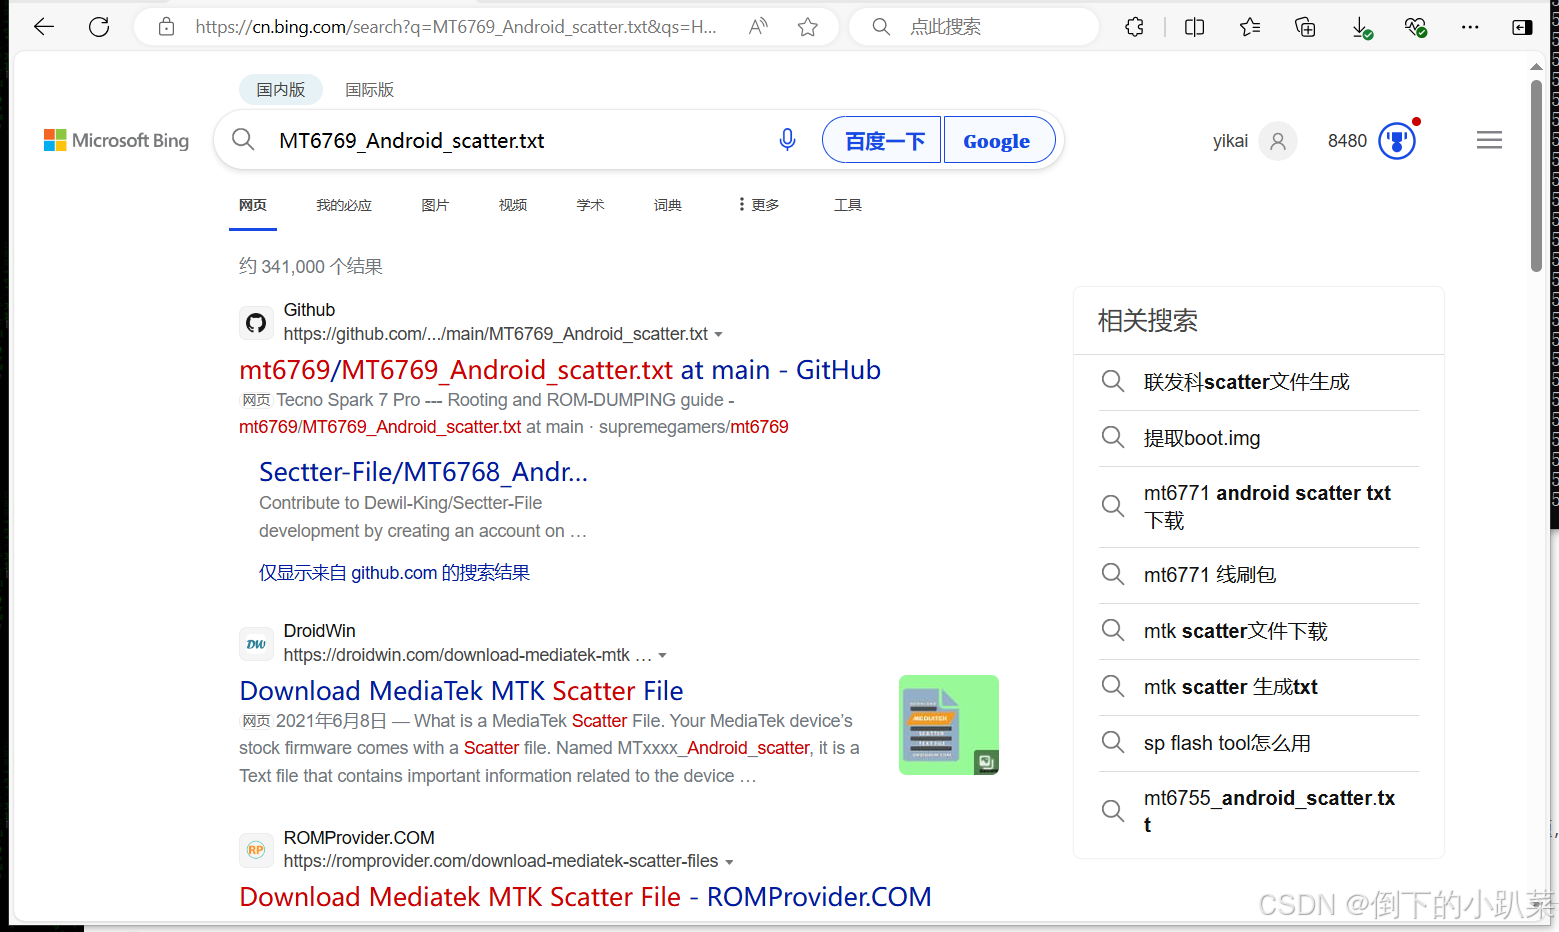
Task: Open the Collections icon
Action: [1305, 27]
